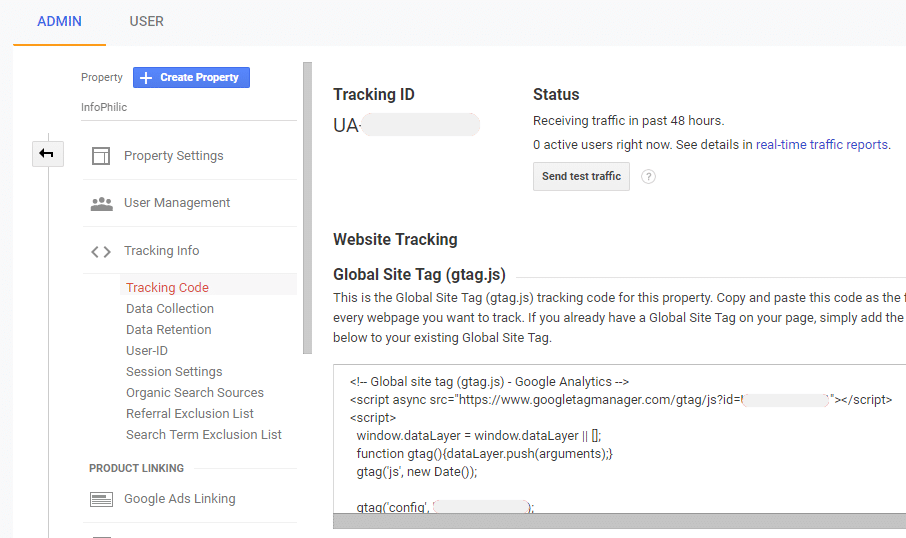Select Tracking Code submenu item
The height and width of the screenshot is (538, 906).
pyautogui.click(x=168, y=287)
